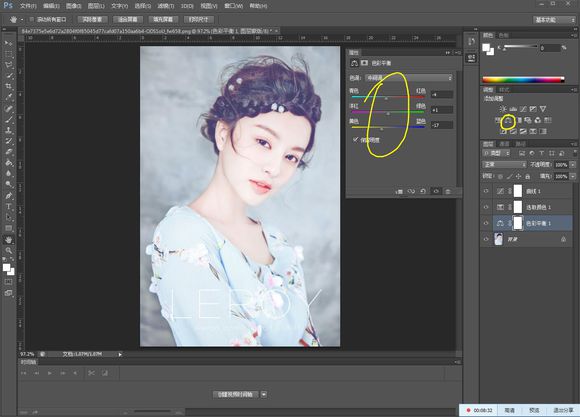Select the Pen tool
The height and width of the screenshot is (417, 580).
[x=8, y=195]
